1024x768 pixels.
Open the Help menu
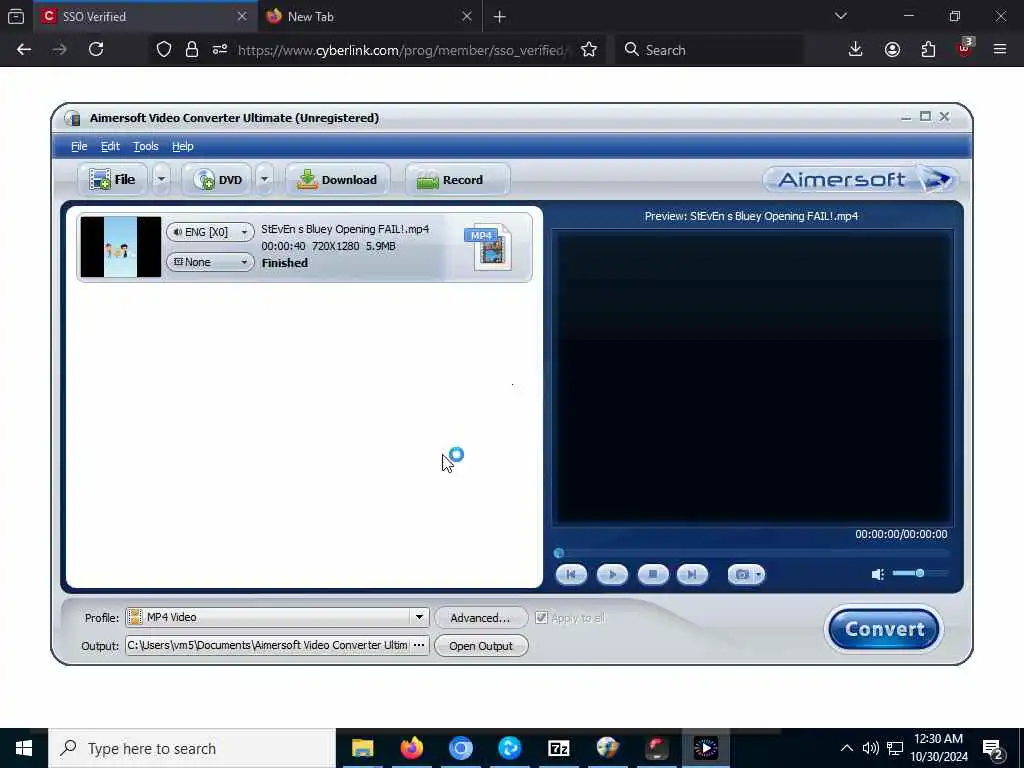tap(183, 146)
